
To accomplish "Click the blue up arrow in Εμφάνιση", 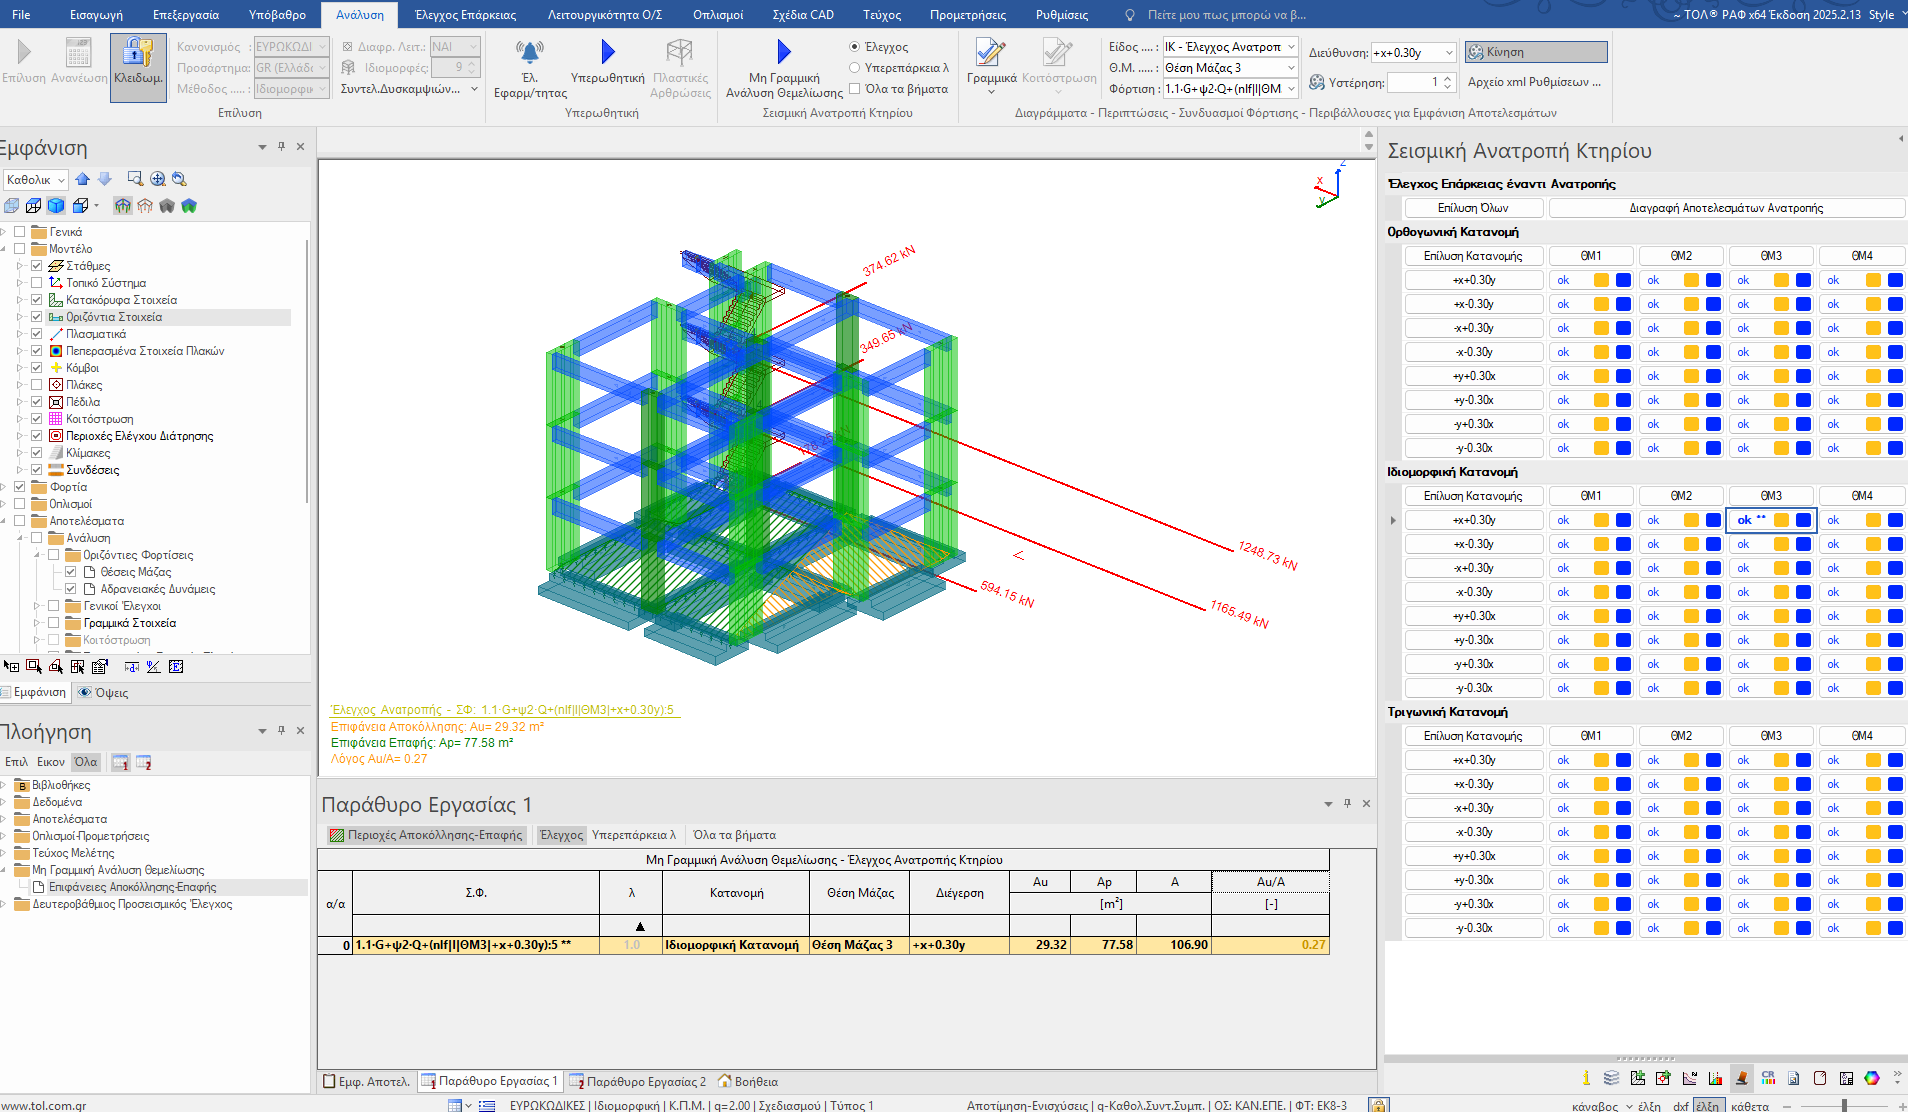I will coord(83,179).
